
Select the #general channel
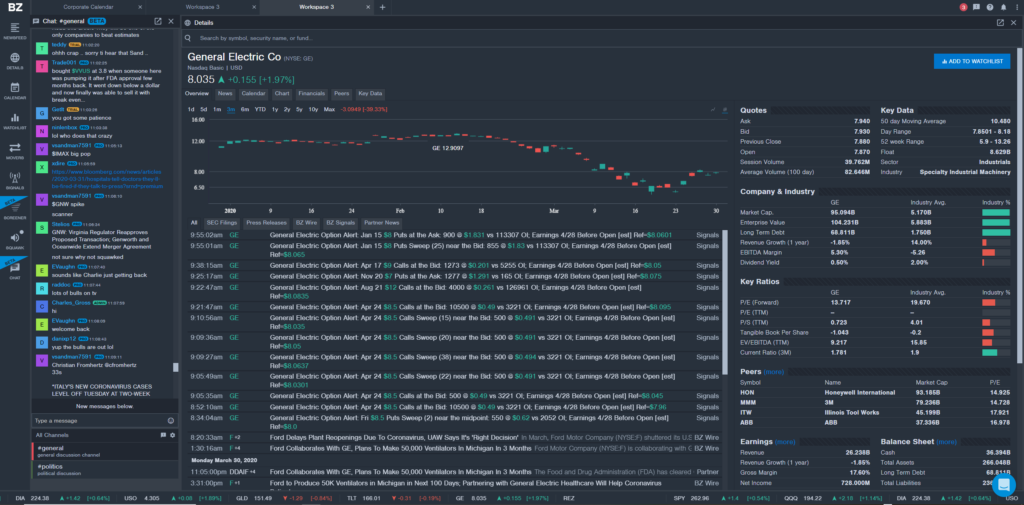tap(104, 451)
